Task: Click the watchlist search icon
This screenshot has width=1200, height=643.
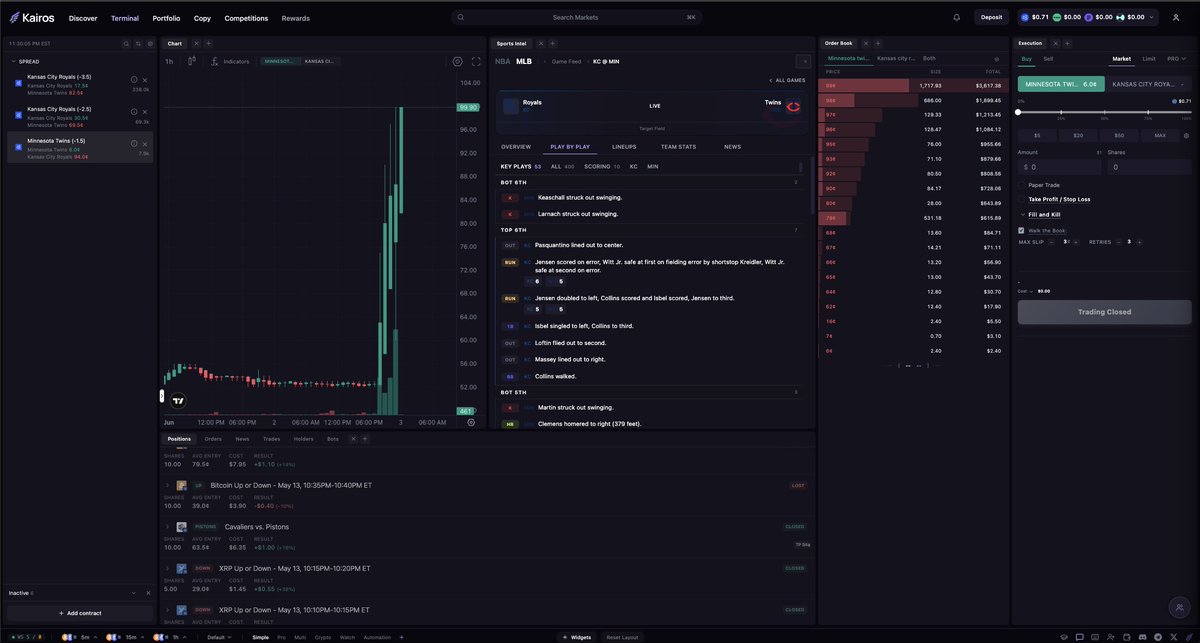Action: coord(126,44)
